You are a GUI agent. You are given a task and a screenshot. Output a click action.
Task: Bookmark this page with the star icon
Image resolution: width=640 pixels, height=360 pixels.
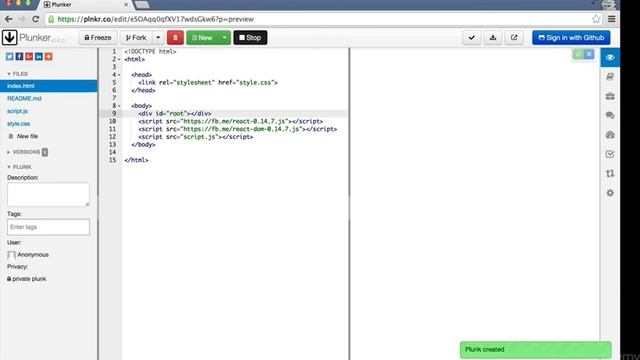(x=596, y=19)
